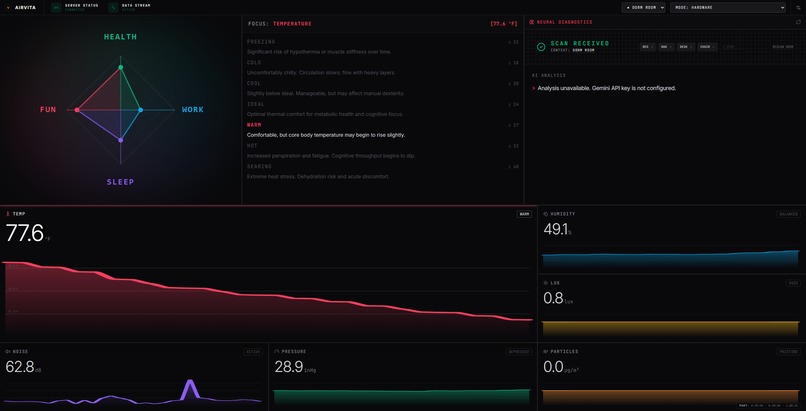Click the 49.1 humidity value
This screenshot has width=806, height=411.
555,230
